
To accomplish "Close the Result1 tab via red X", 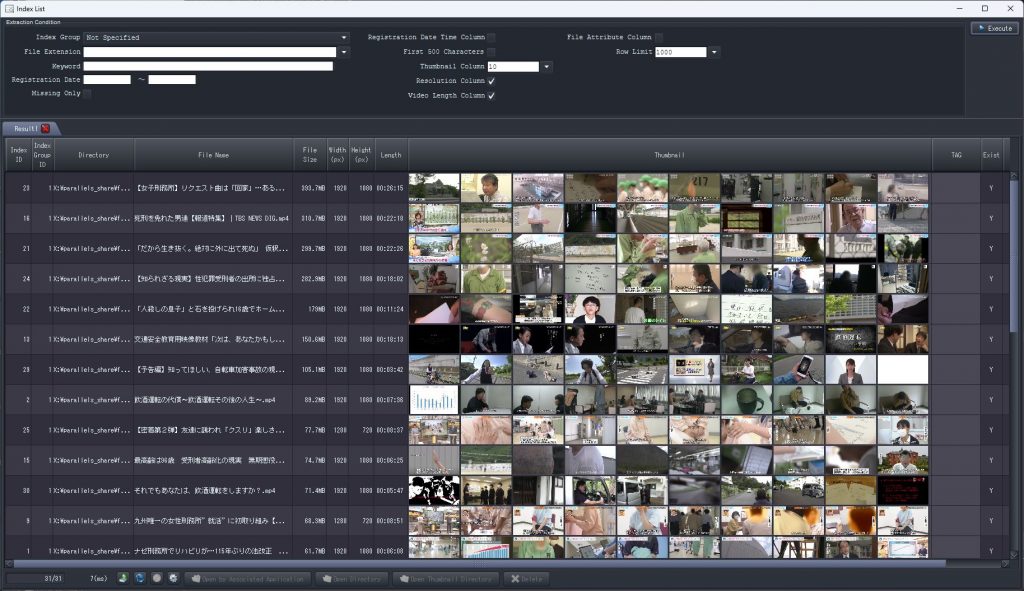I will tap(45, 129).
